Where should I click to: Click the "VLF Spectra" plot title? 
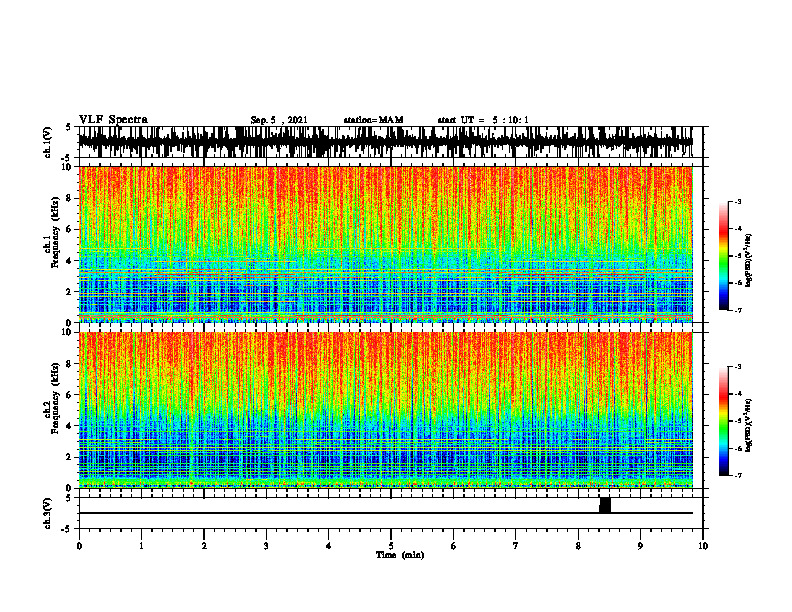(x=113, y=120)
